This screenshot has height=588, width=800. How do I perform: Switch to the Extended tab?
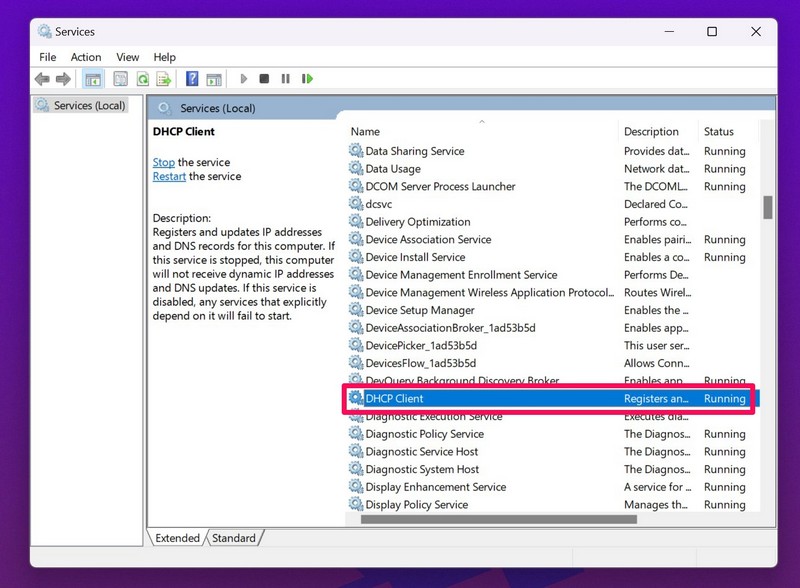pos(177,538)
